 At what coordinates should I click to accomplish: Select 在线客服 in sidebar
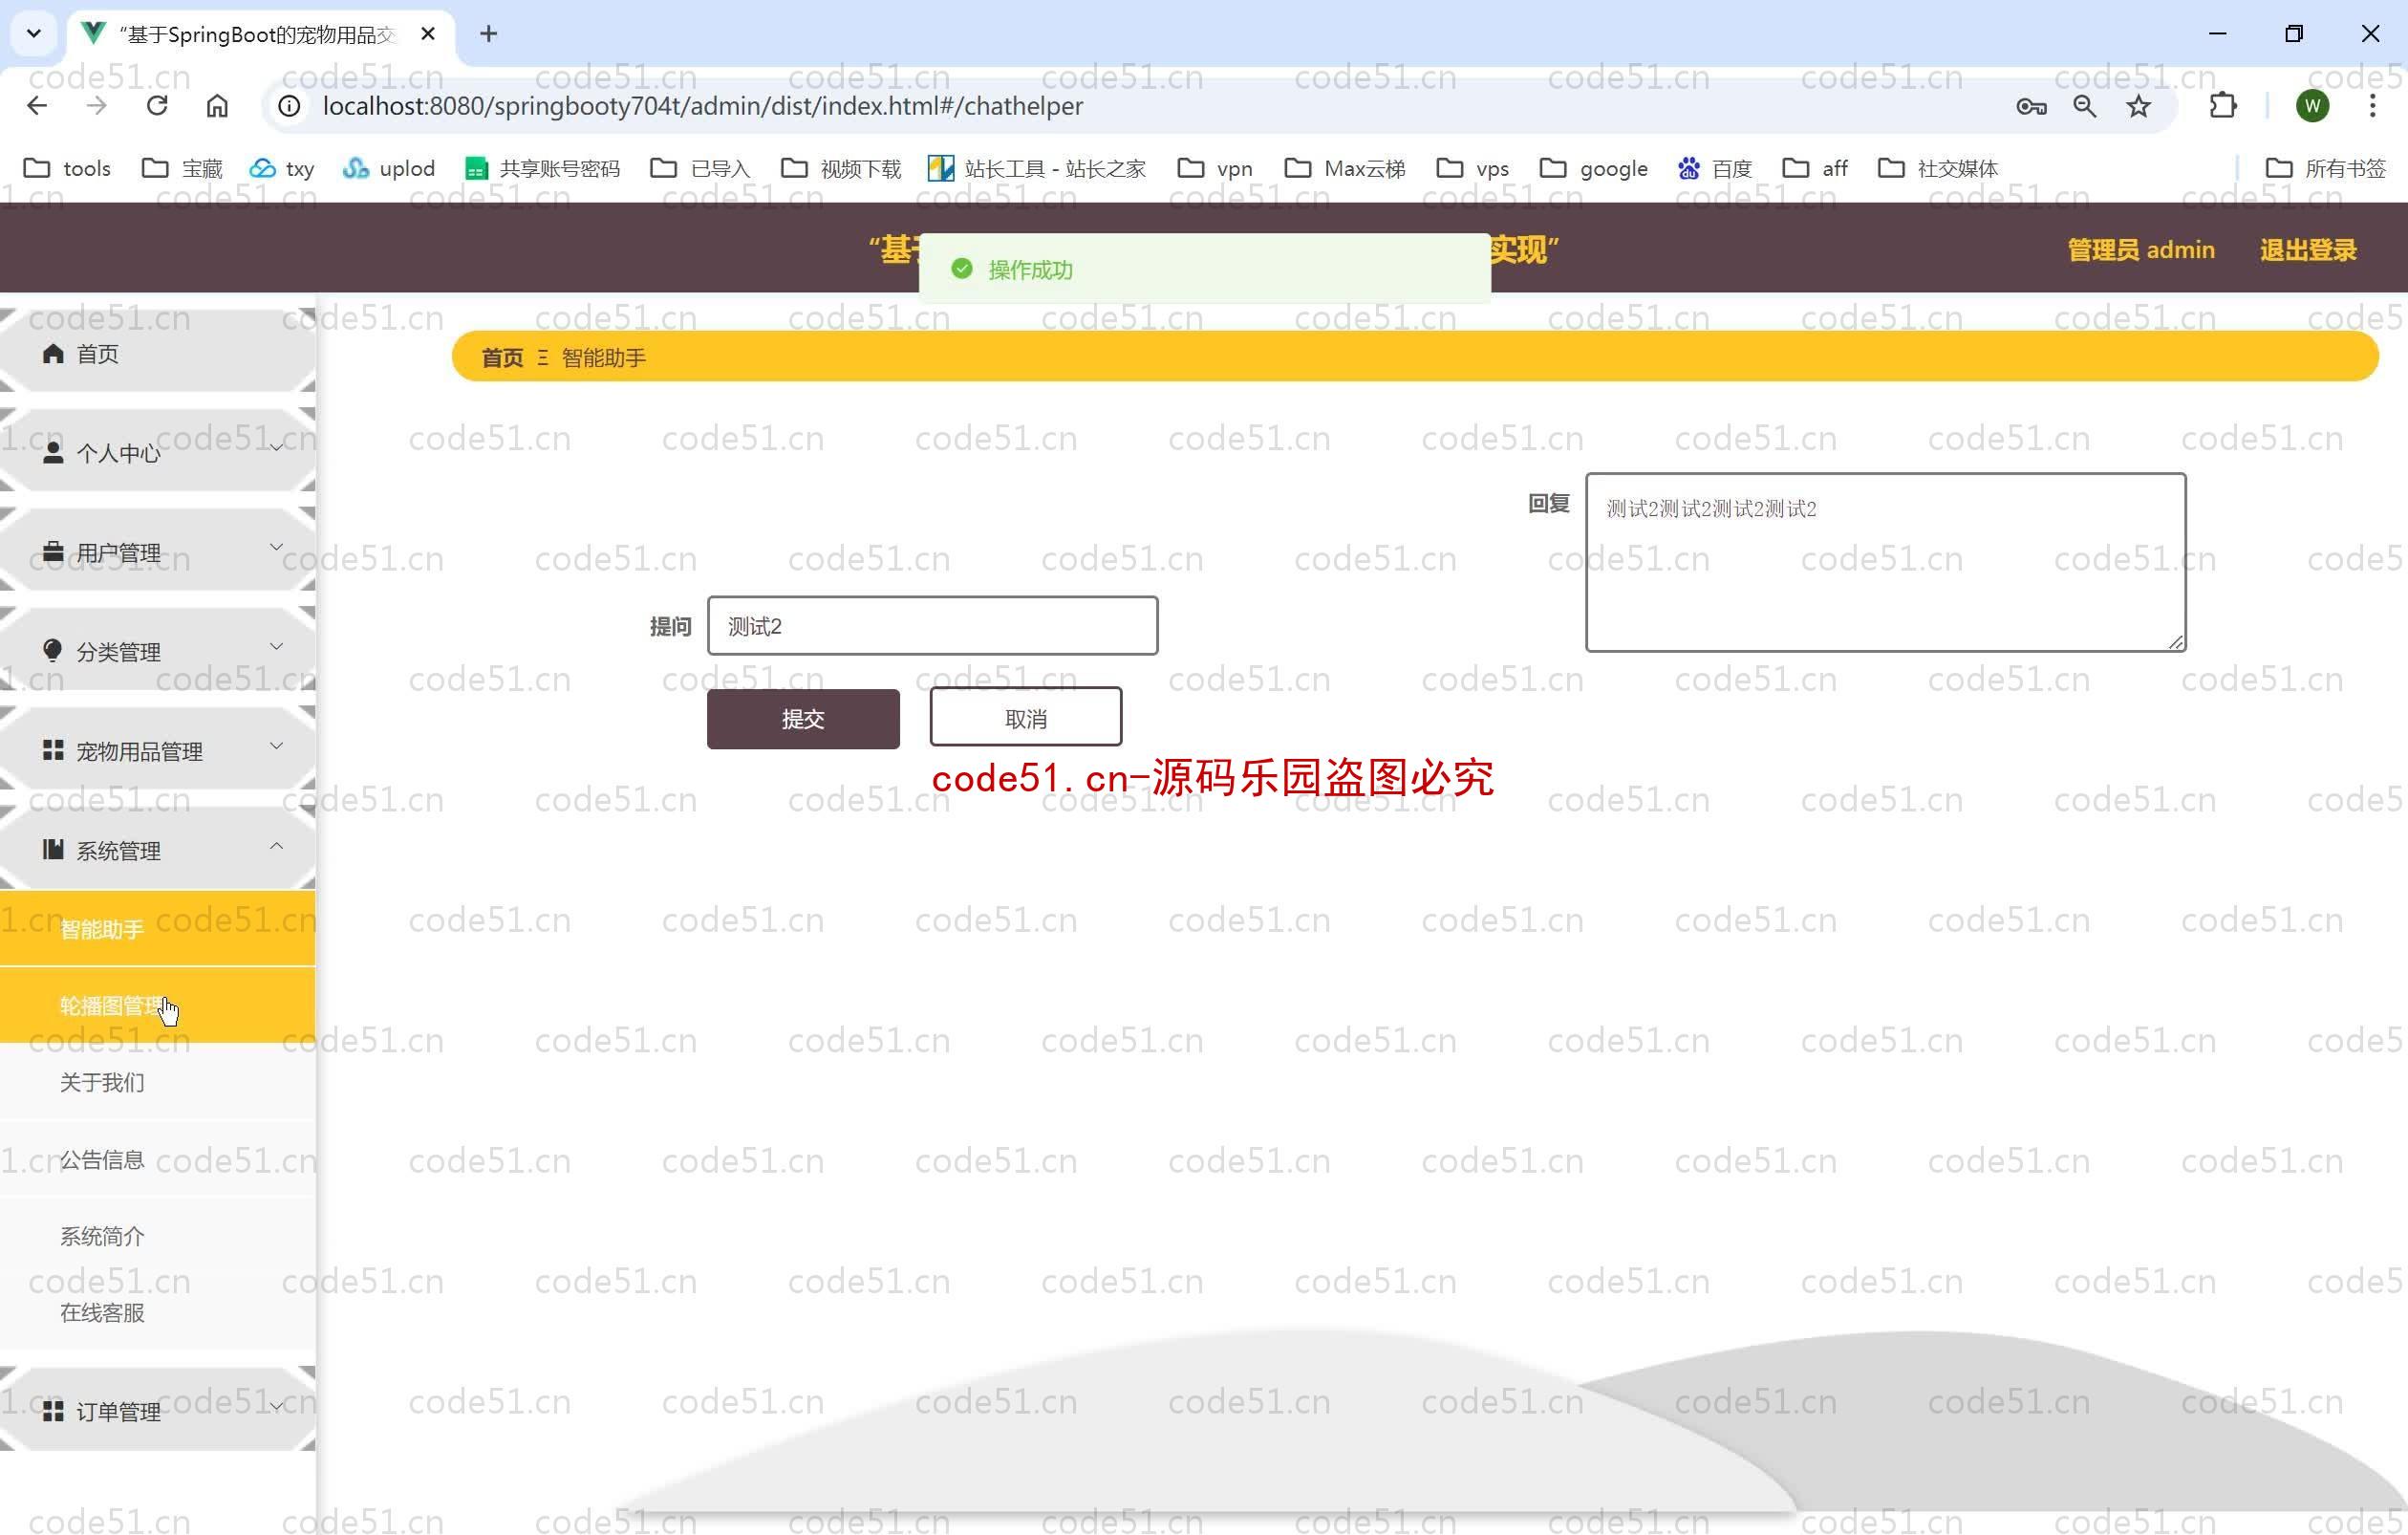[x=158, y=1313]
